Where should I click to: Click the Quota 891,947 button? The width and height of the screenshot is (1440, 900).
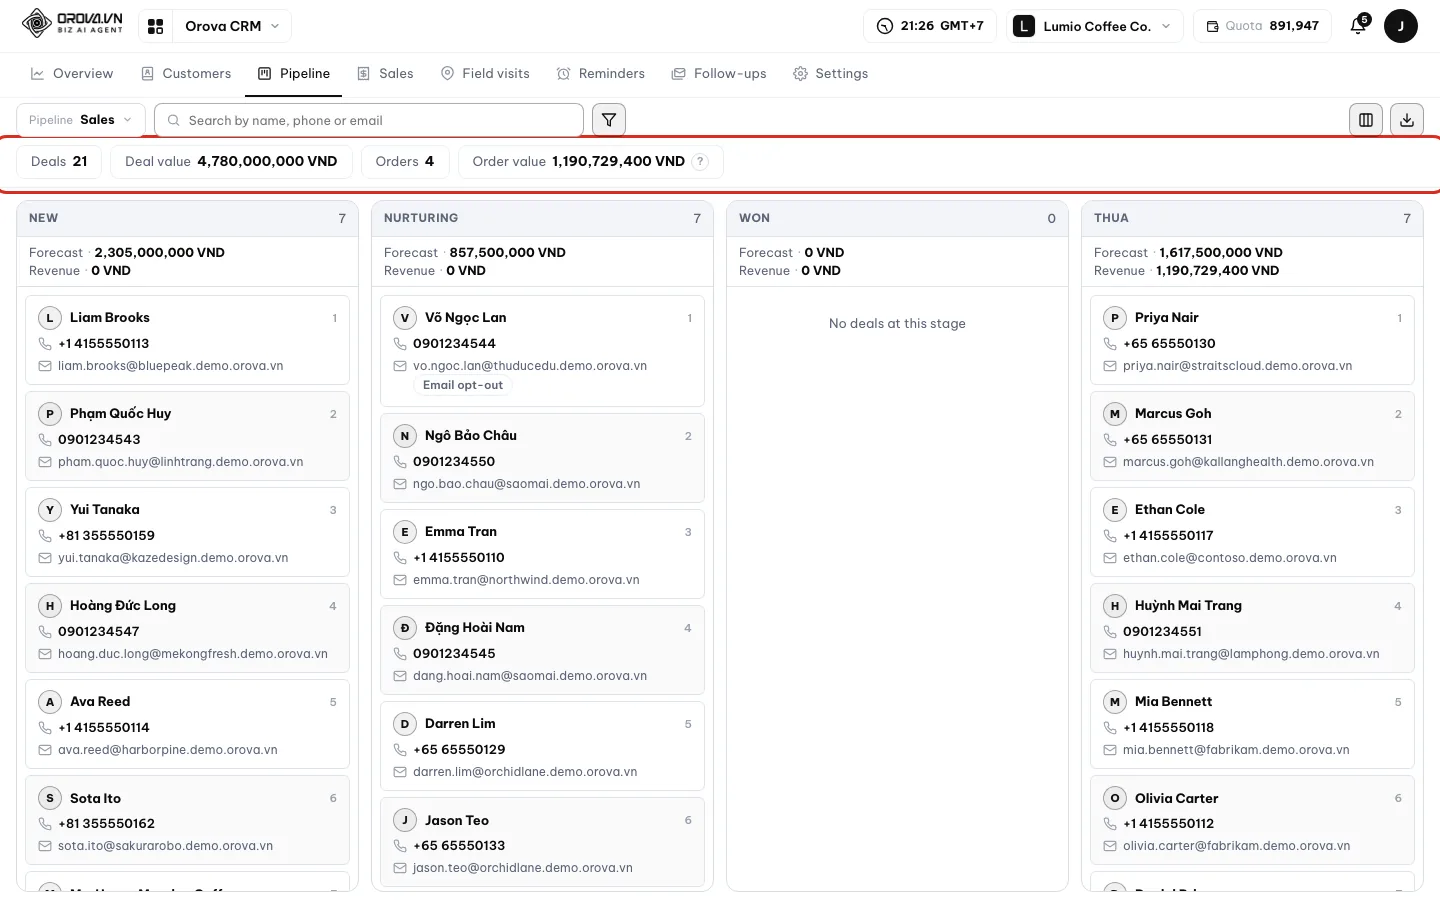point(1262,26)
